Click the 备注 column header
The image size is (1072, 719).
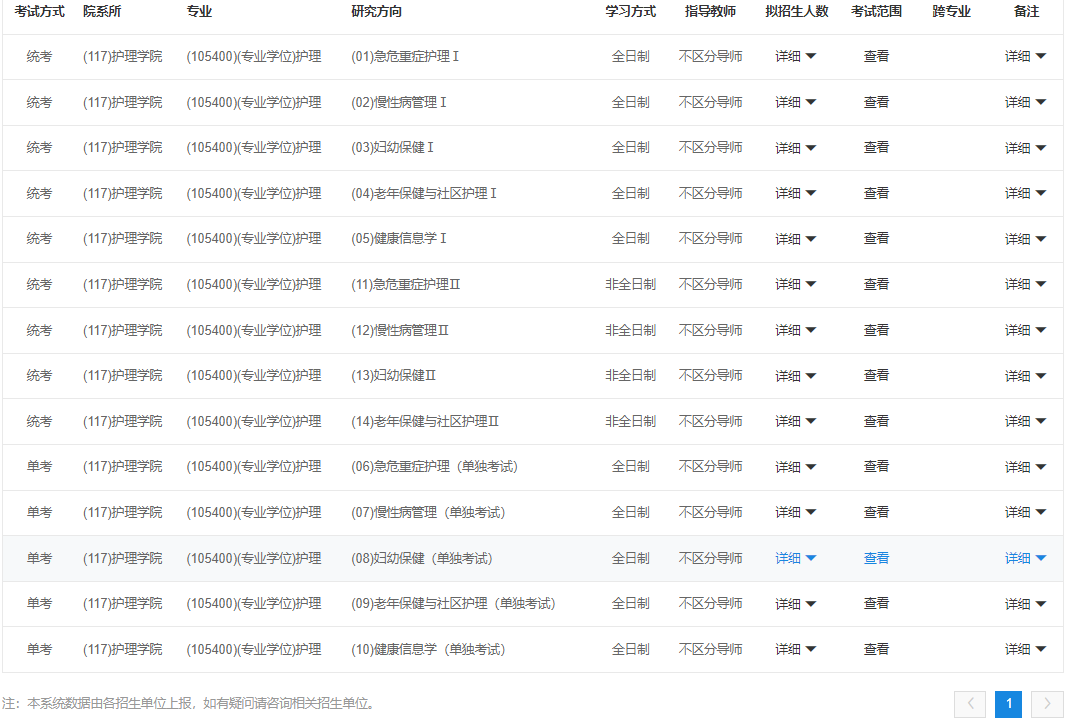pyautogui.click(x=1026, y=12)
